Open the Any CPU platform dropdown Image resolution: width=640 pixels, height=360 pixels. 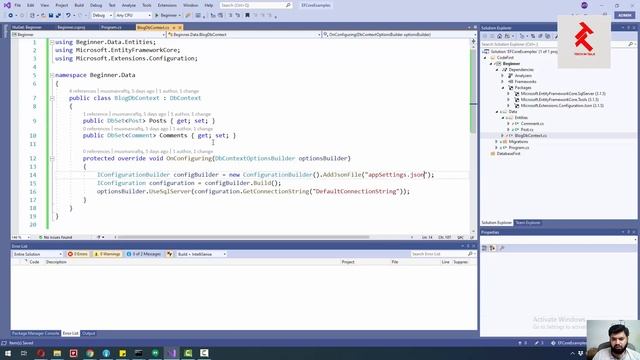tap(133, 16)
